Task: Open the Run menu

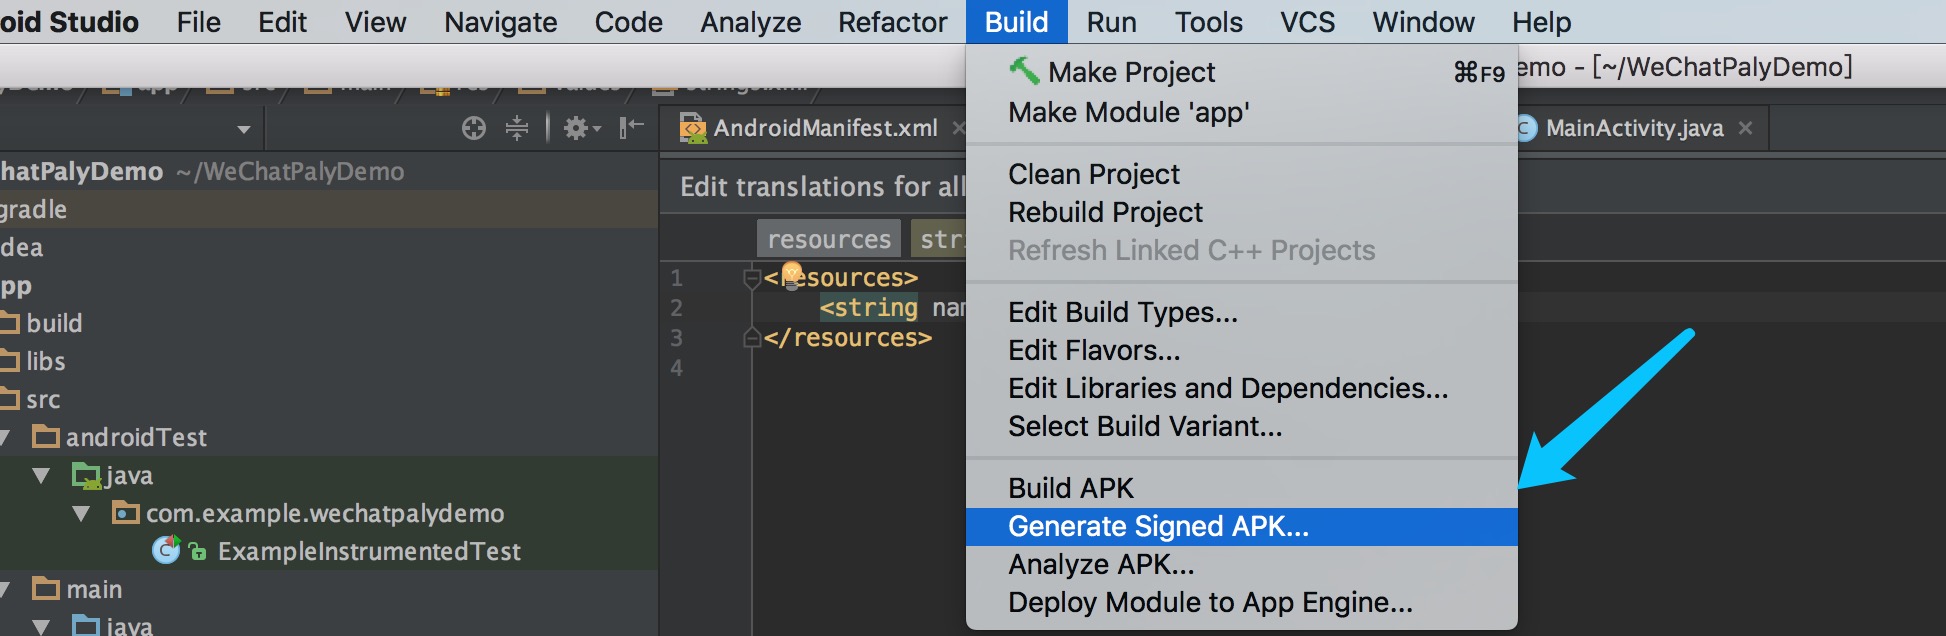Action: coord(1111,22)
